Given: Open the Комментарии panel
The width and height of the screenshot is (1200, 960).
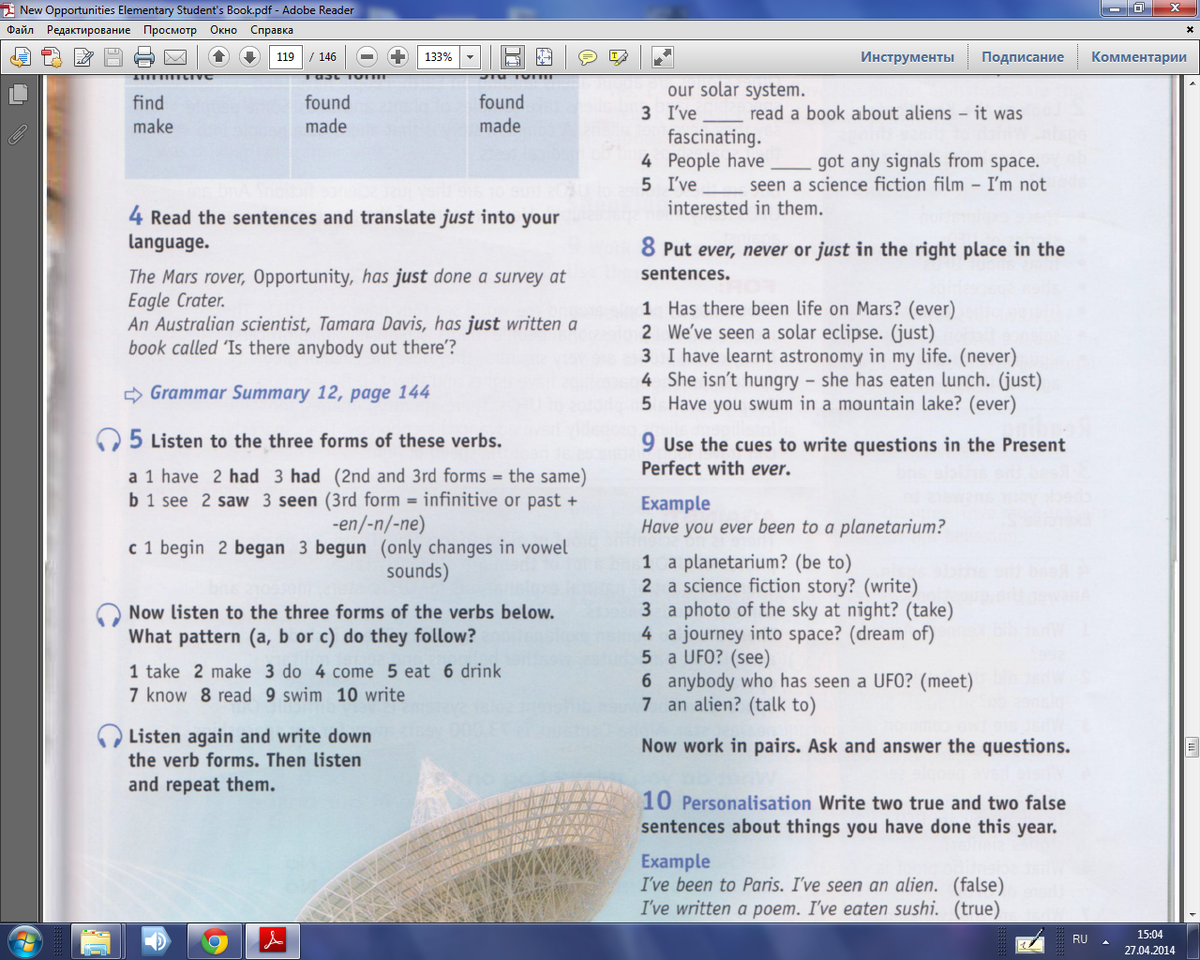Looking at the screenshot, I should [x=1138, y=57].
